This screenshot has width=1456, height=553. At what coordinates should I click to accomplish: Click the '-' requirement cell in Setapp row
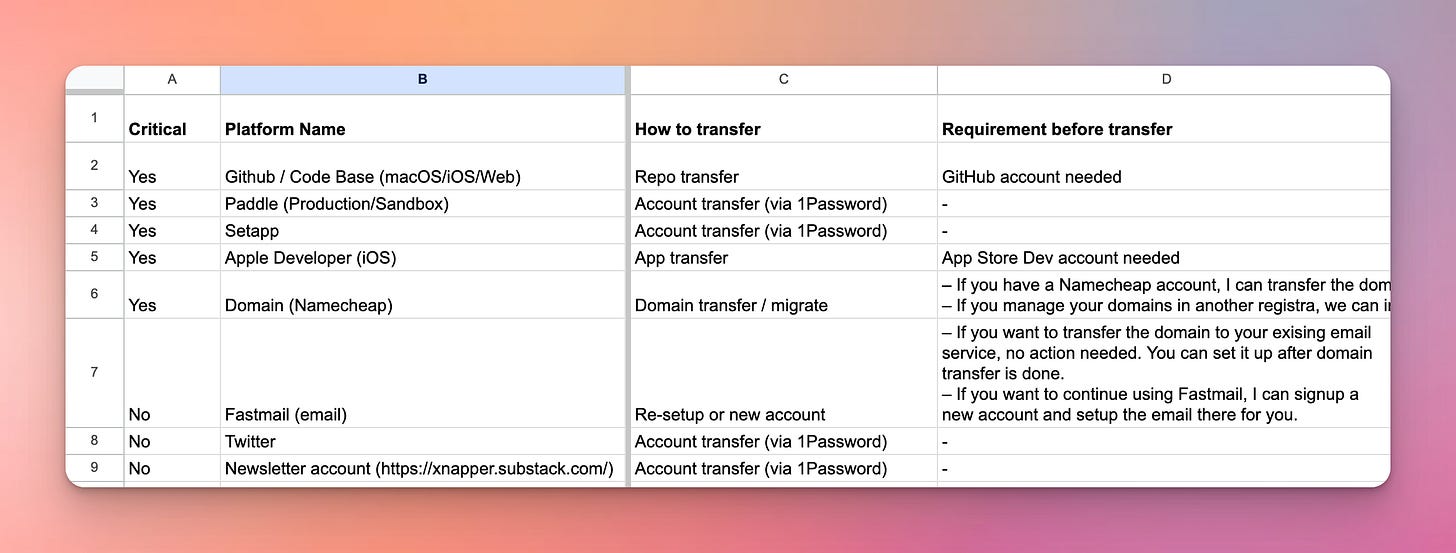1164,230
